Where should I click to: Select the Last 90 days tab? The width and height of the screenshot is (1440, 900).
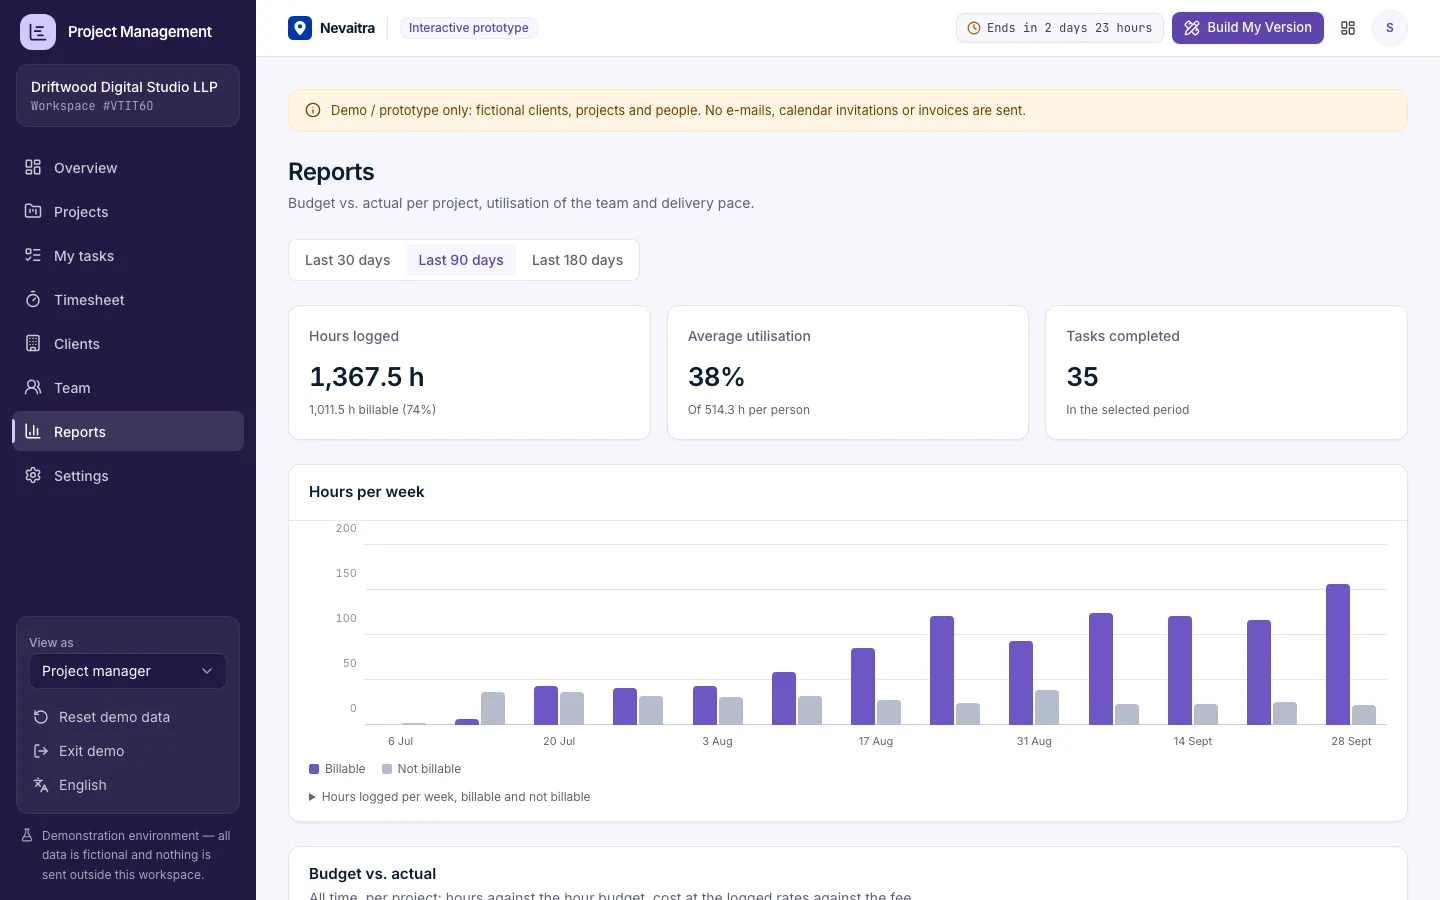coord(461,260)
